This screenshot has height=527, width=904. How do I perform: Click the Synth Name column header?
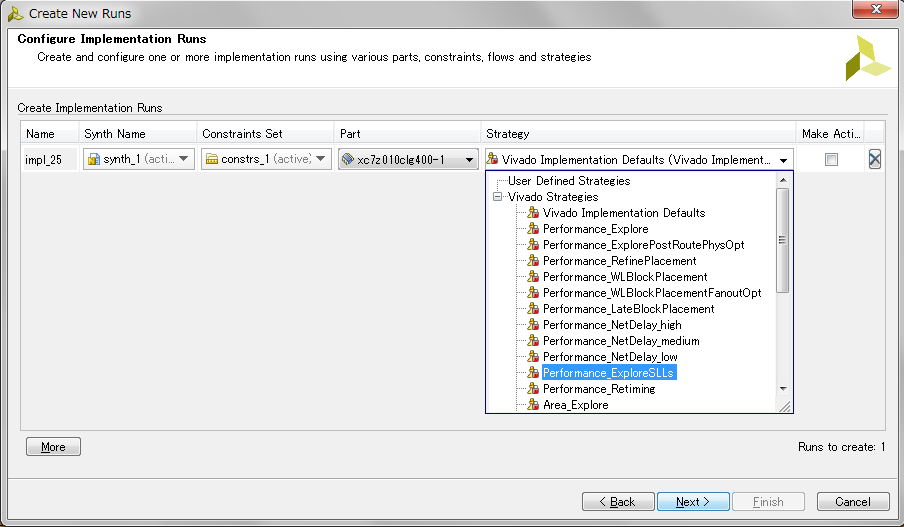[138, 134]
